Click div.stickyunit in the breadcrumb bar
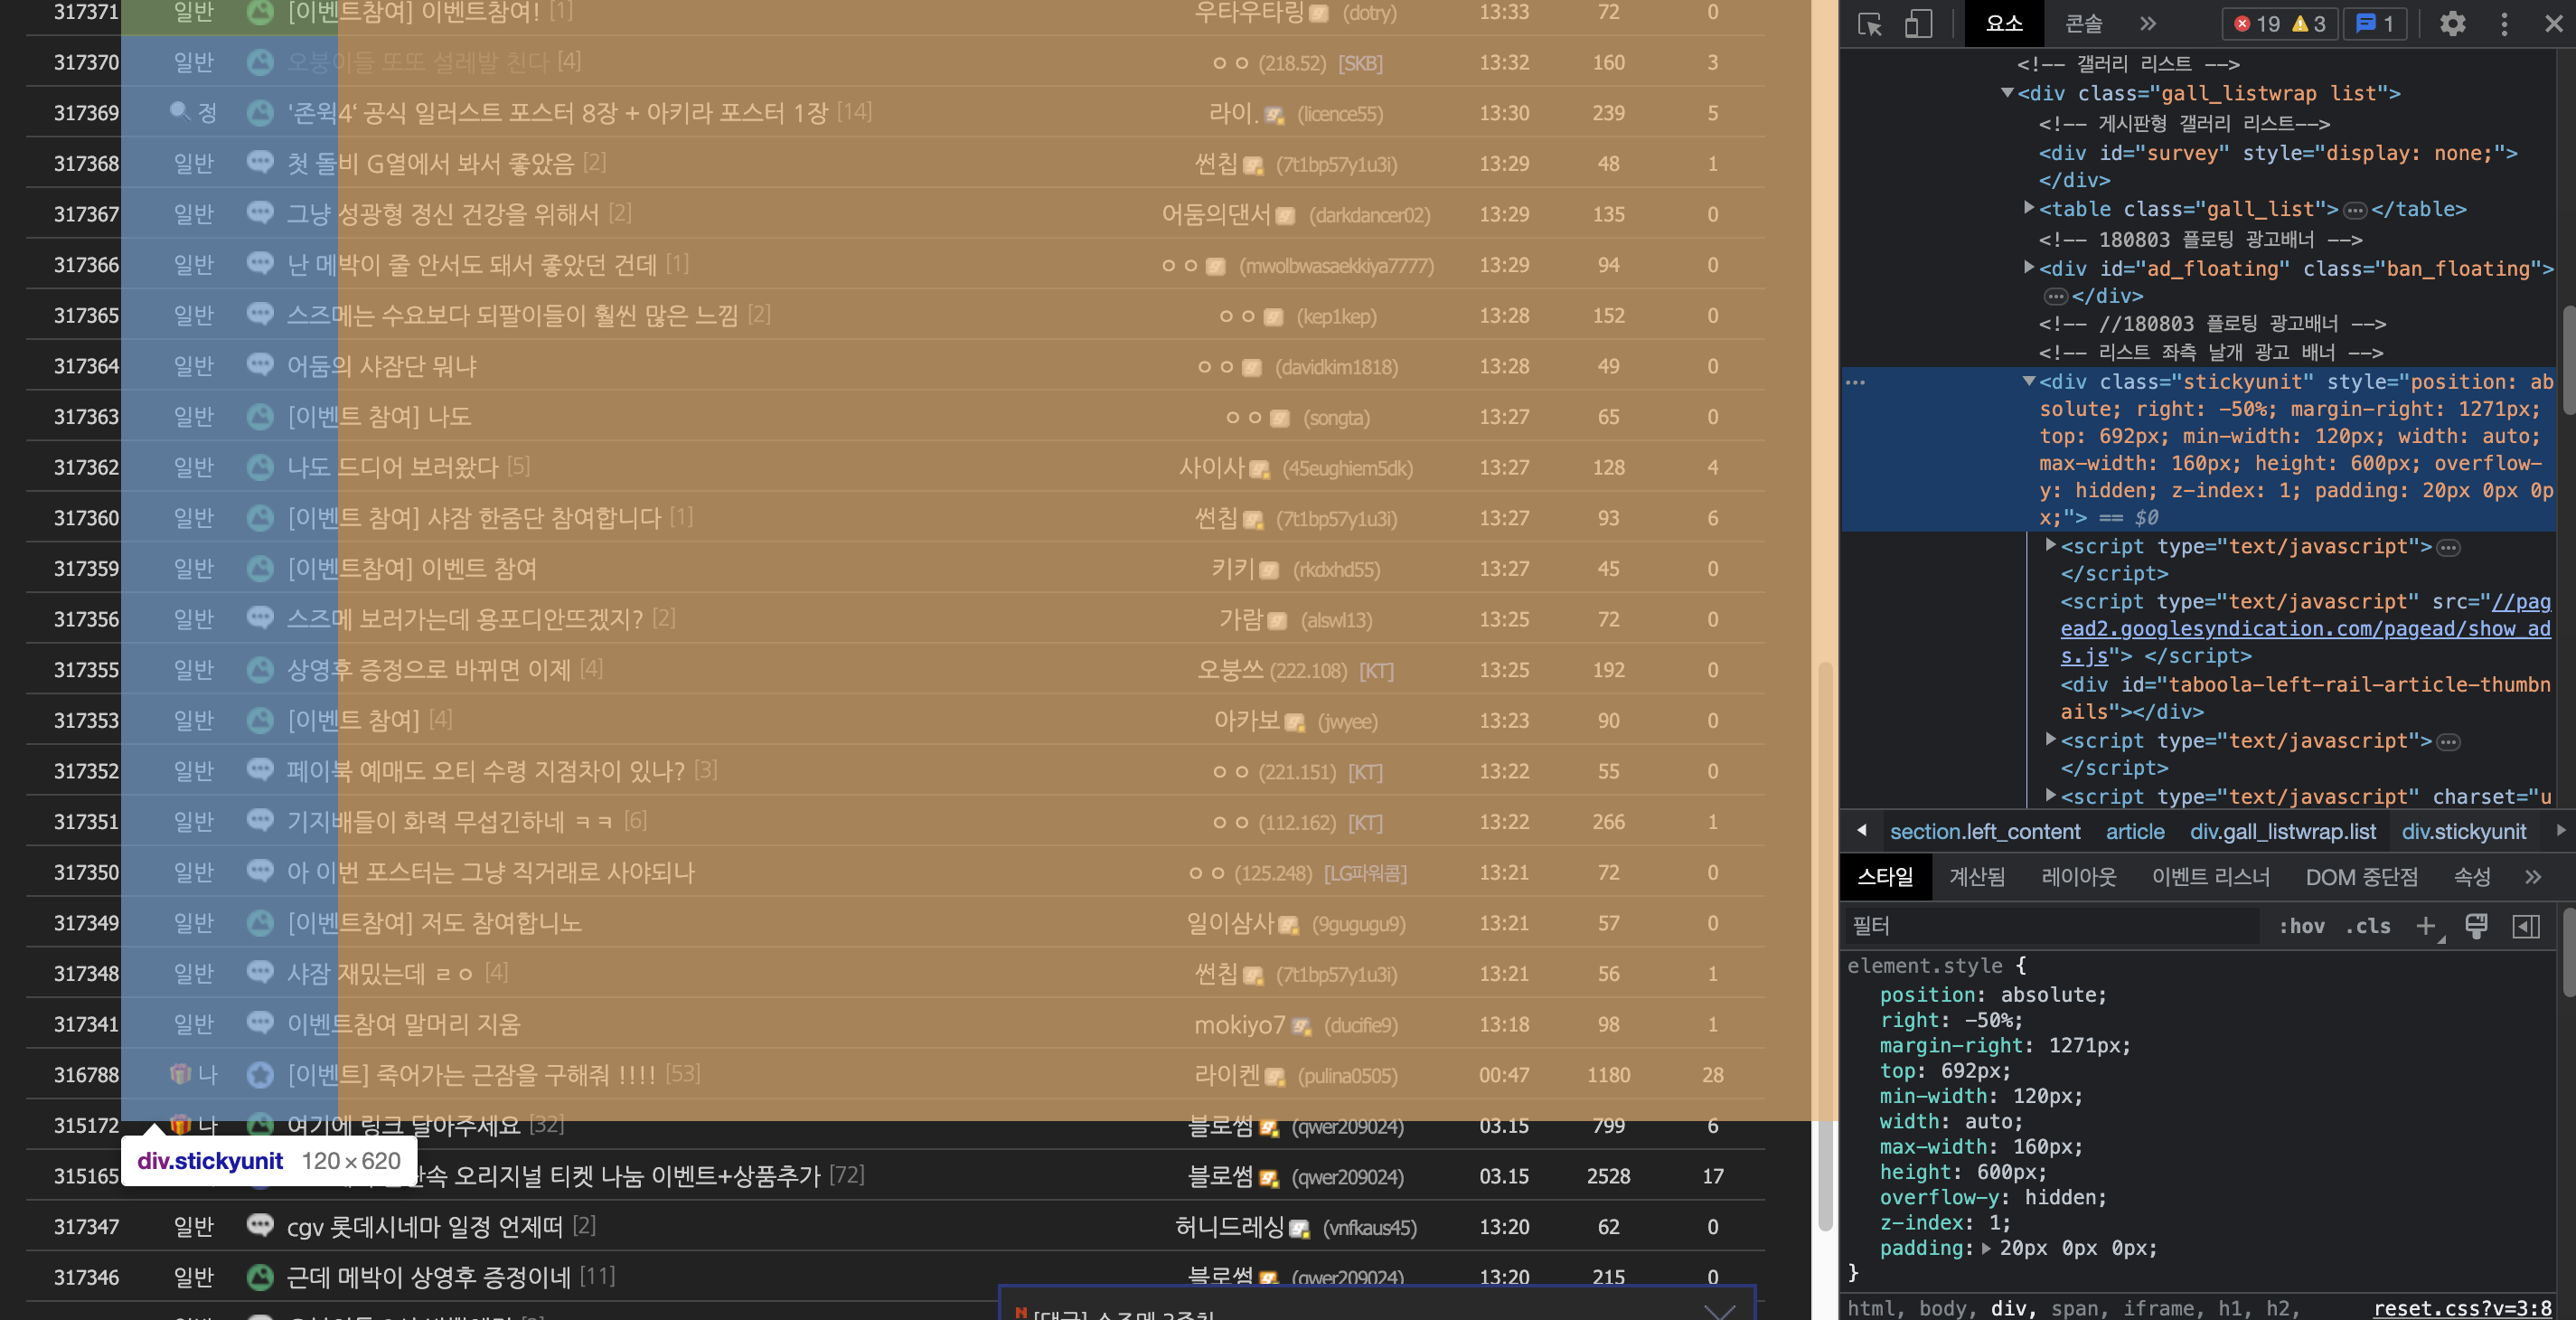 tap(2463, 831)
